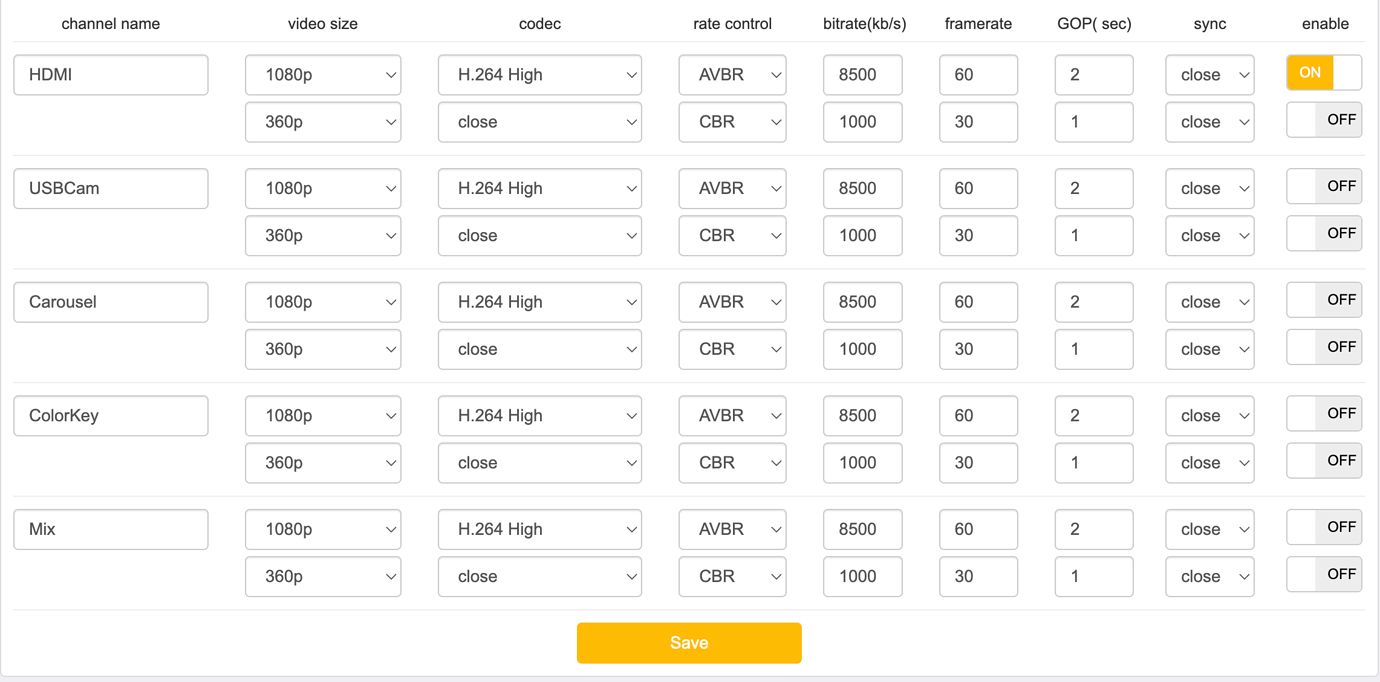Click the Mix channel name field

coord(111,530)
